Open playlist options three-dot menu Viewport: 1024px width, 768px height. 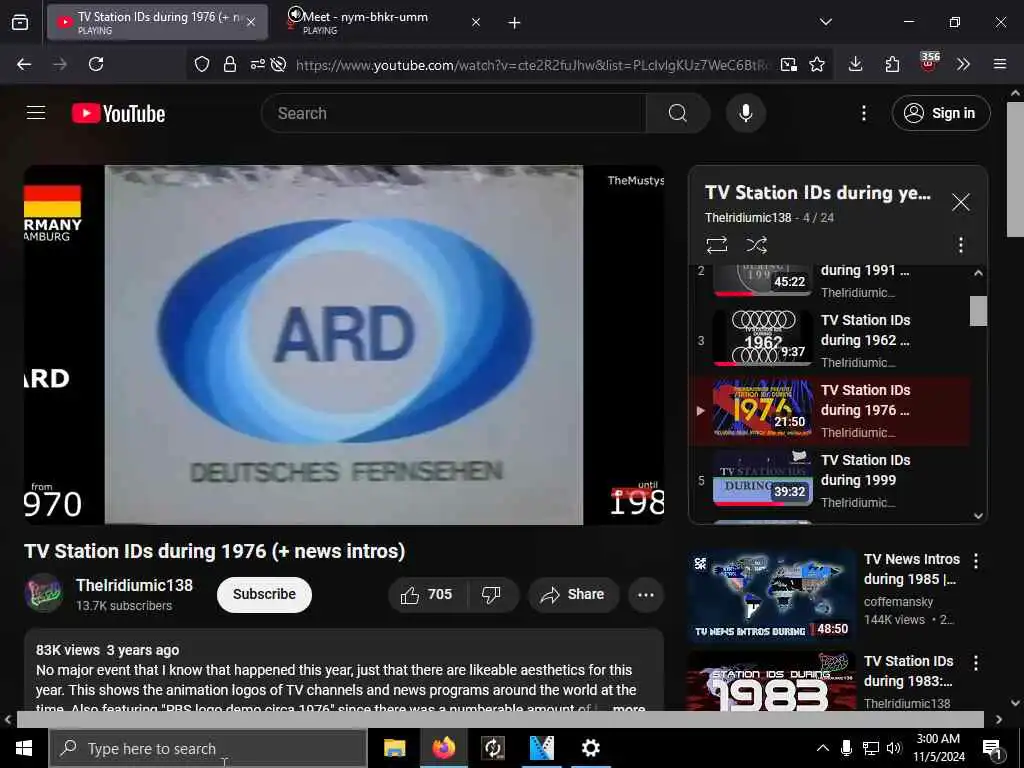(x=960, y=245)
